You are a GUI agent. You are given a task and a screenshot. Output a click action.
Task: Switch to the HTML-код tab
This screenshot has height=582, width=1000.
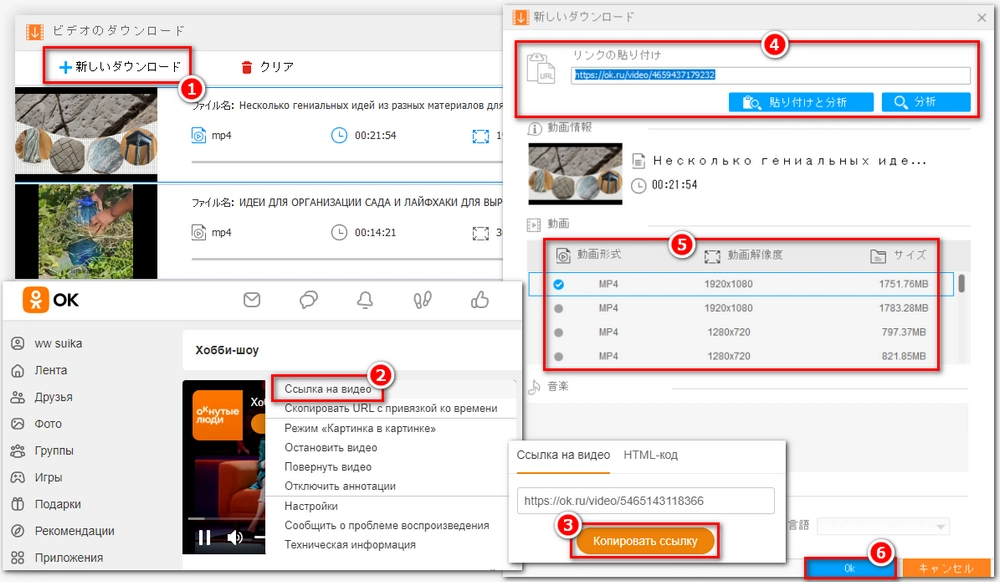coord(650,455)
